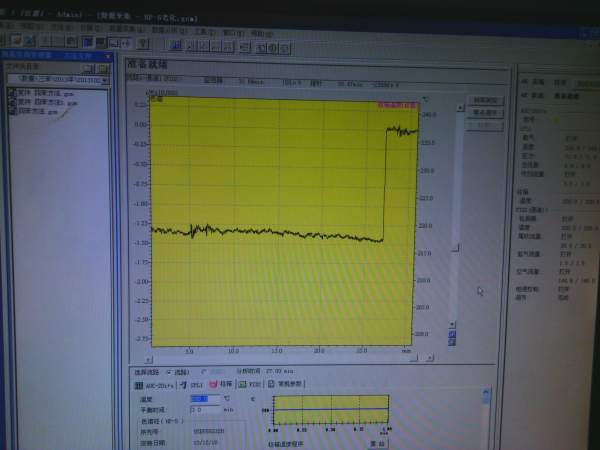
Task: Click the chromatogram vertical scrollbar down arrow
Action: 452,324
